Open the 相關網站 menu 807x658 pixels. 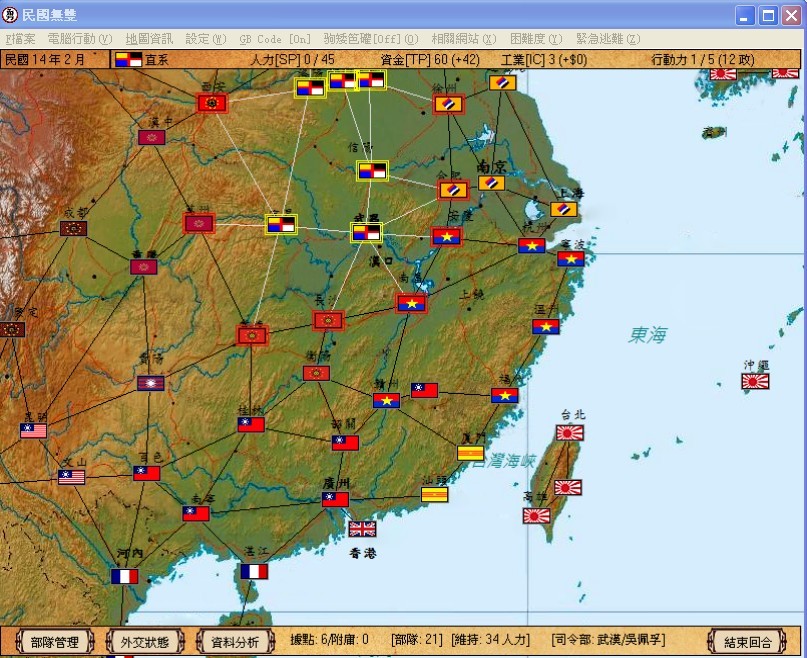click(x=464, y=39)
